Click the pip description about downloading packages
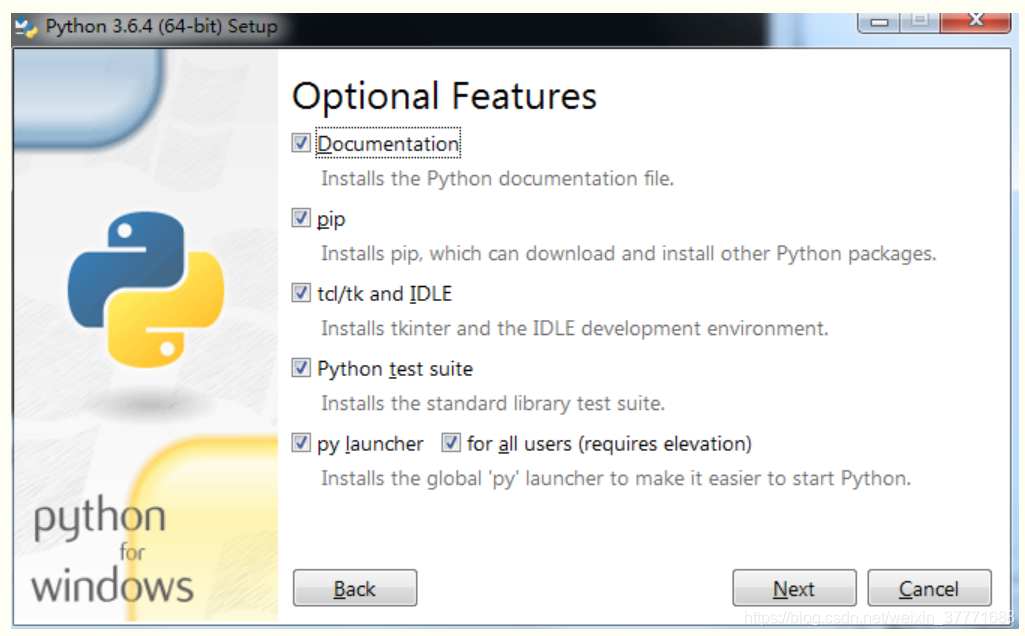This screenshot has width=1025, height=636. click(628, 254)
